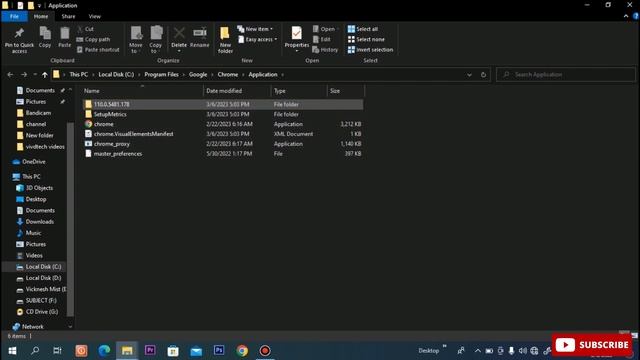
Task: Click the navigation pane scrollbar
Action: 70,219
